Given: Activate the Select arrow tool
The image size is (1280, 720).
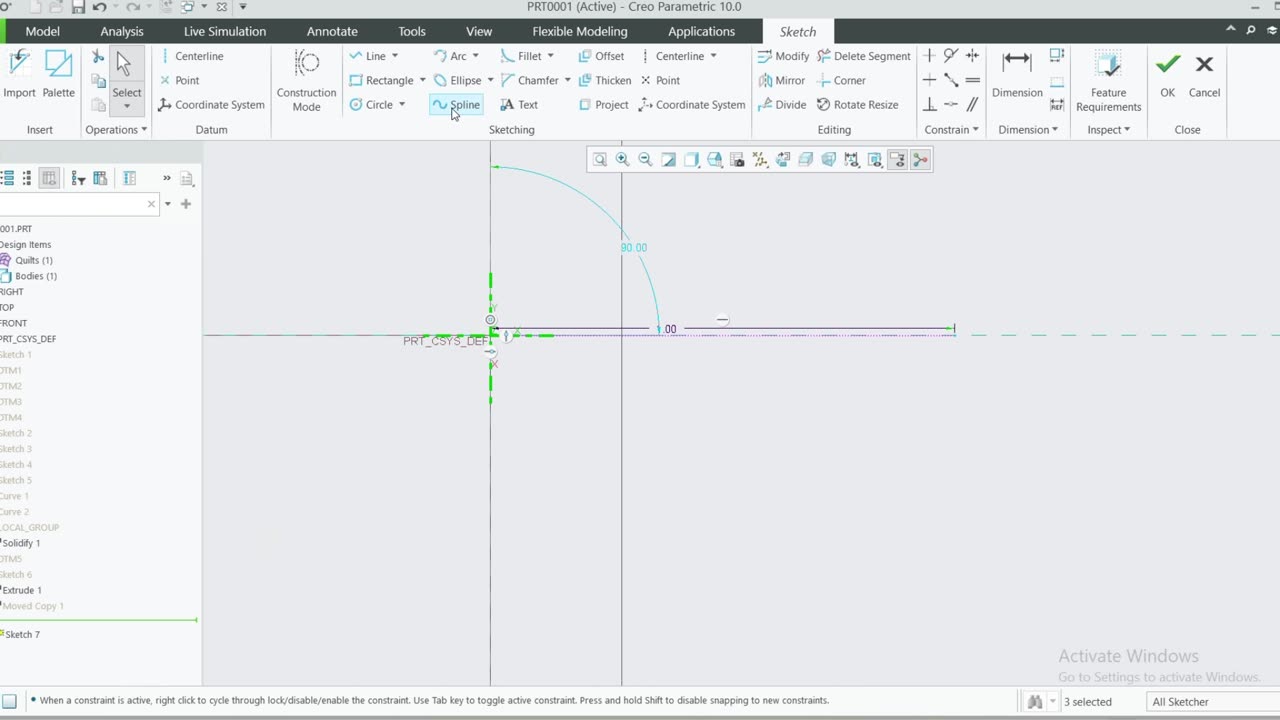Looking at the screenshot, I should click(126, 80).
